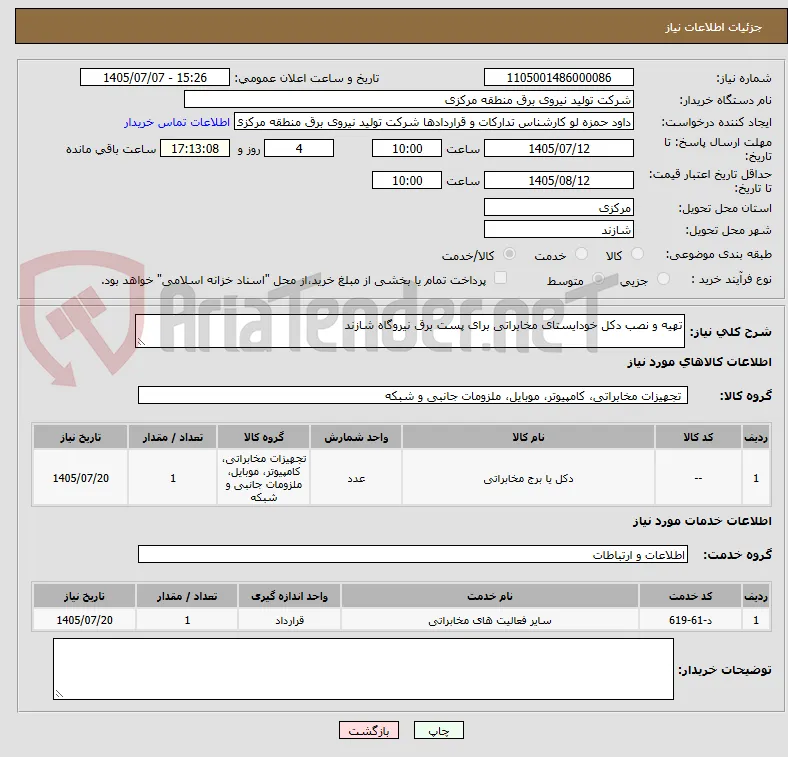Click the توضیحات خریدار text area
Screen dimensions: 788x757
point(363,669)
